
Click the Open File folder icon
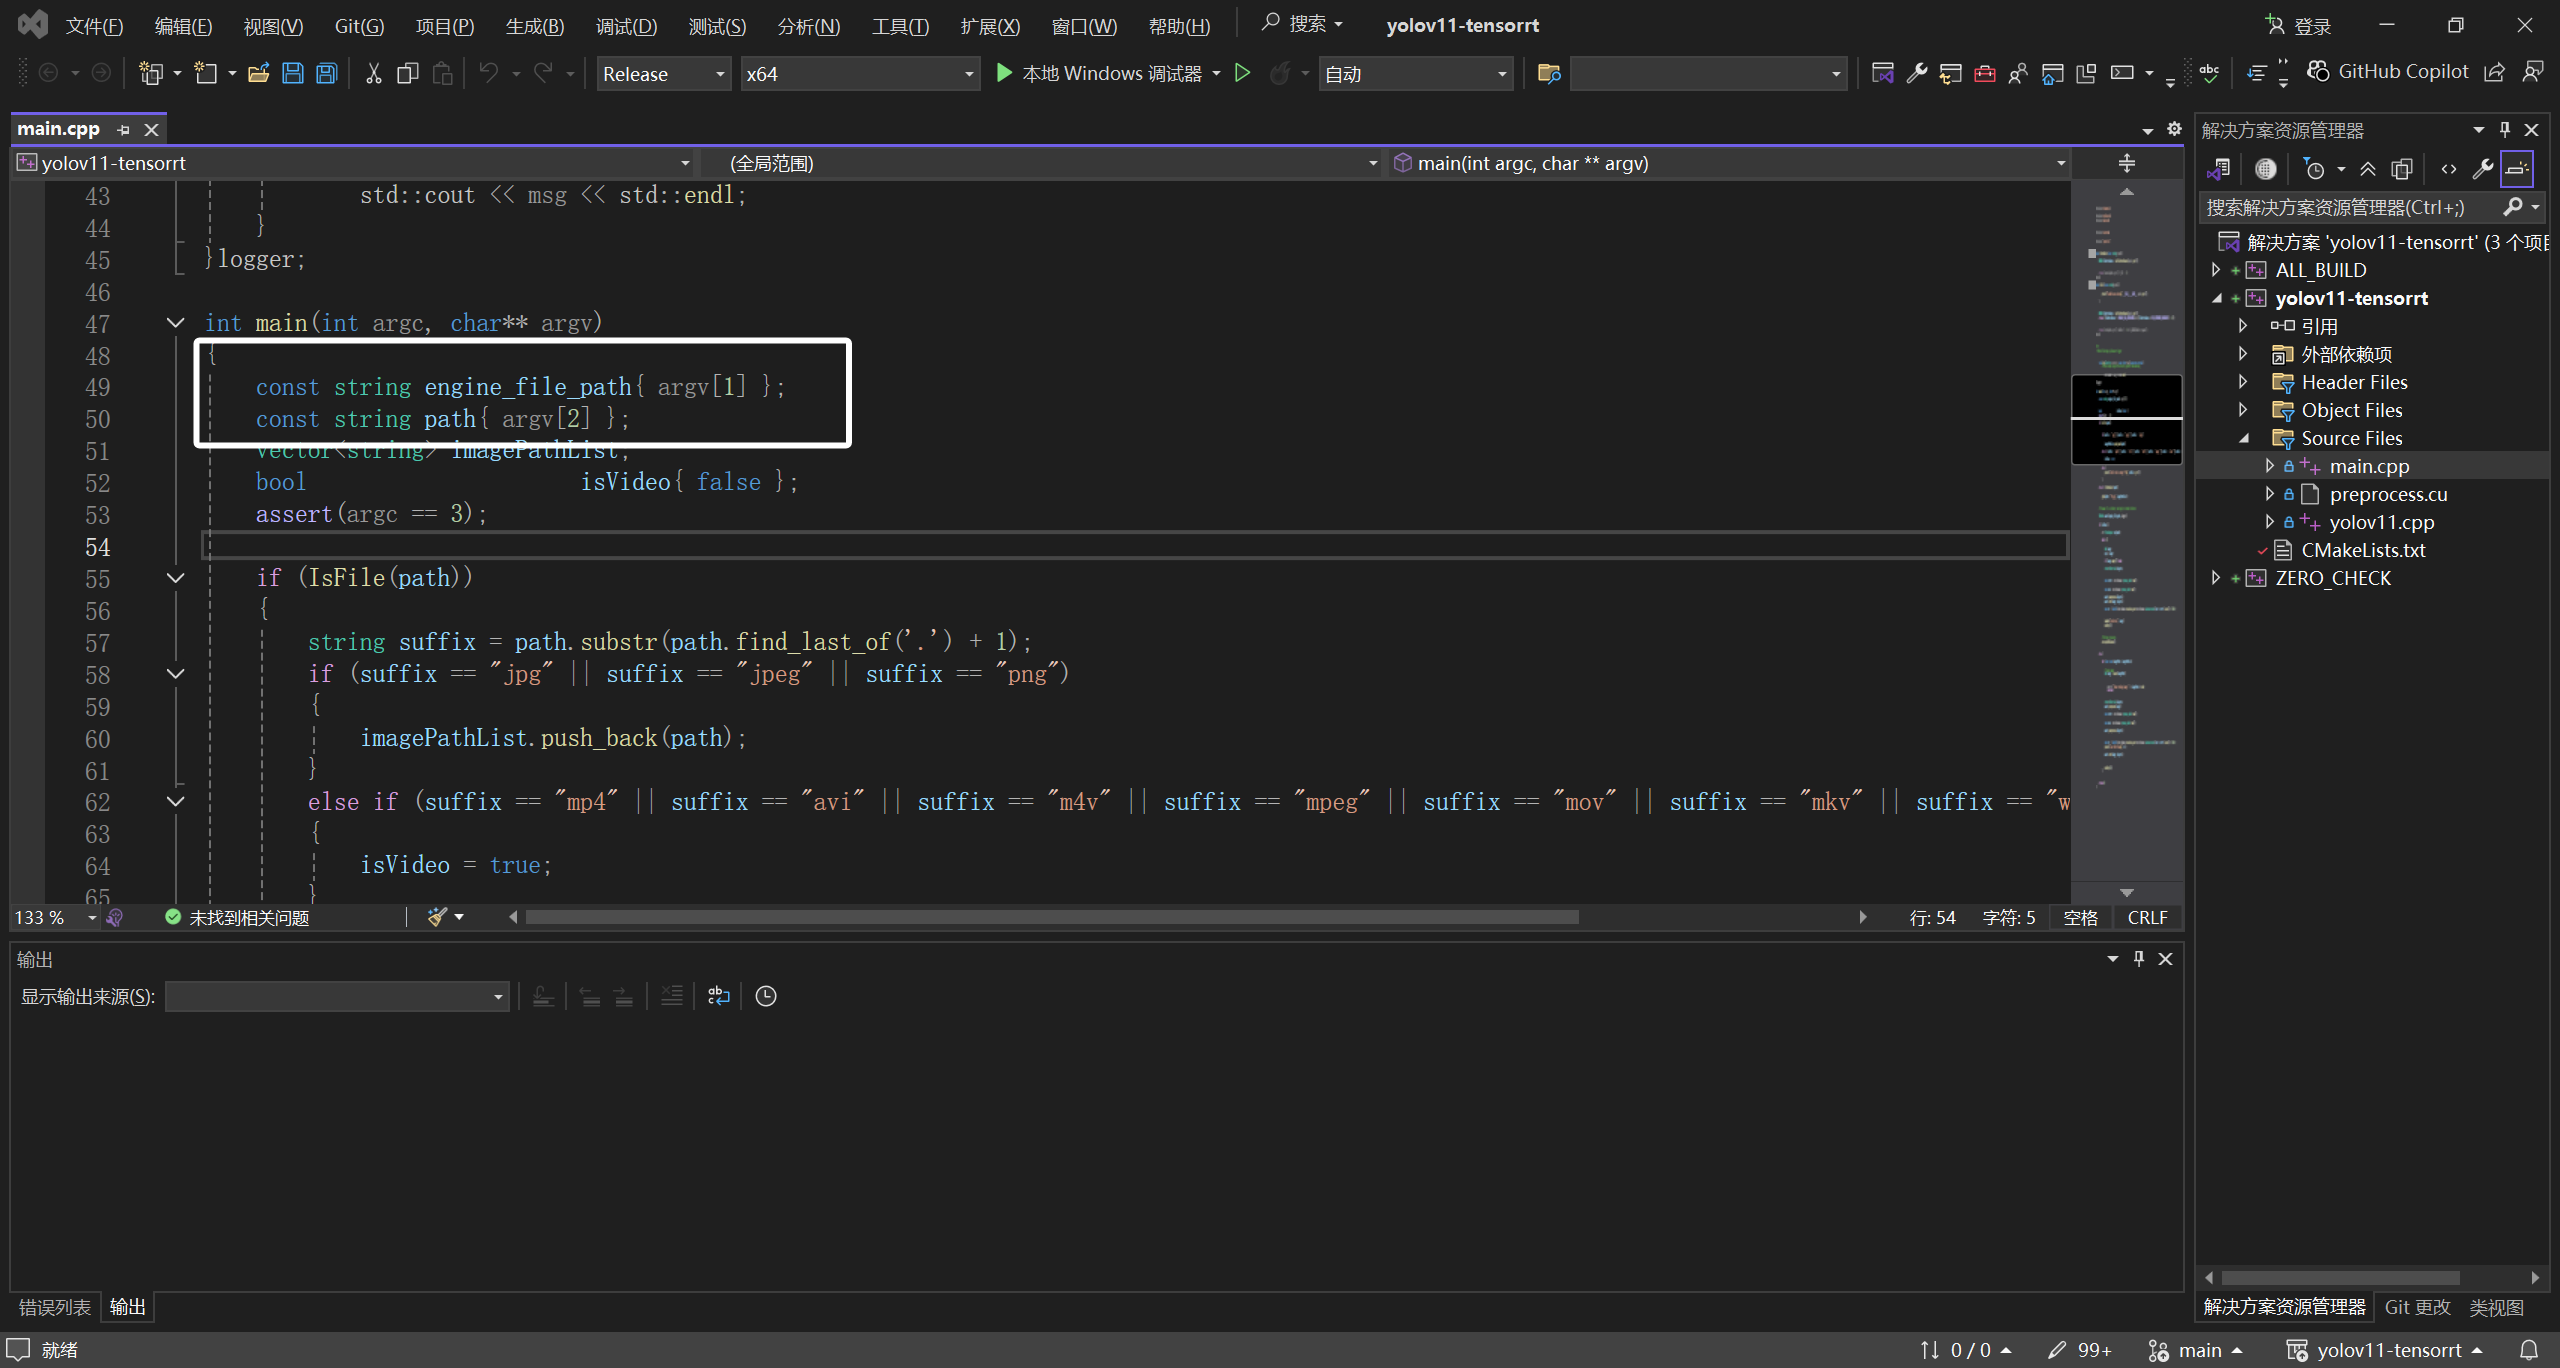point(258,73)
